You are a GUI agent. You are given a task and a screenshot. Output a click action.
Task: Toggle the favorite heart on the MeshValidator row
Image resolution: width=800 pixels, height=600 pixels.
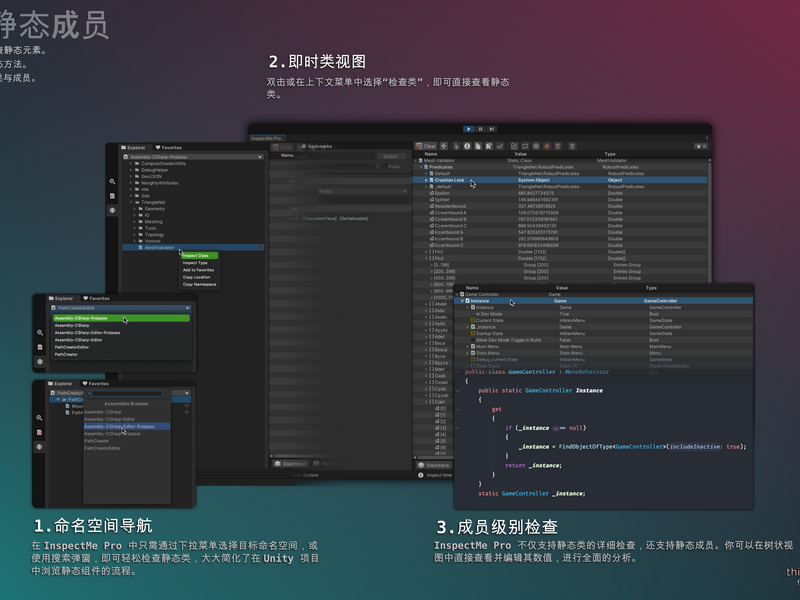(260, 247)
